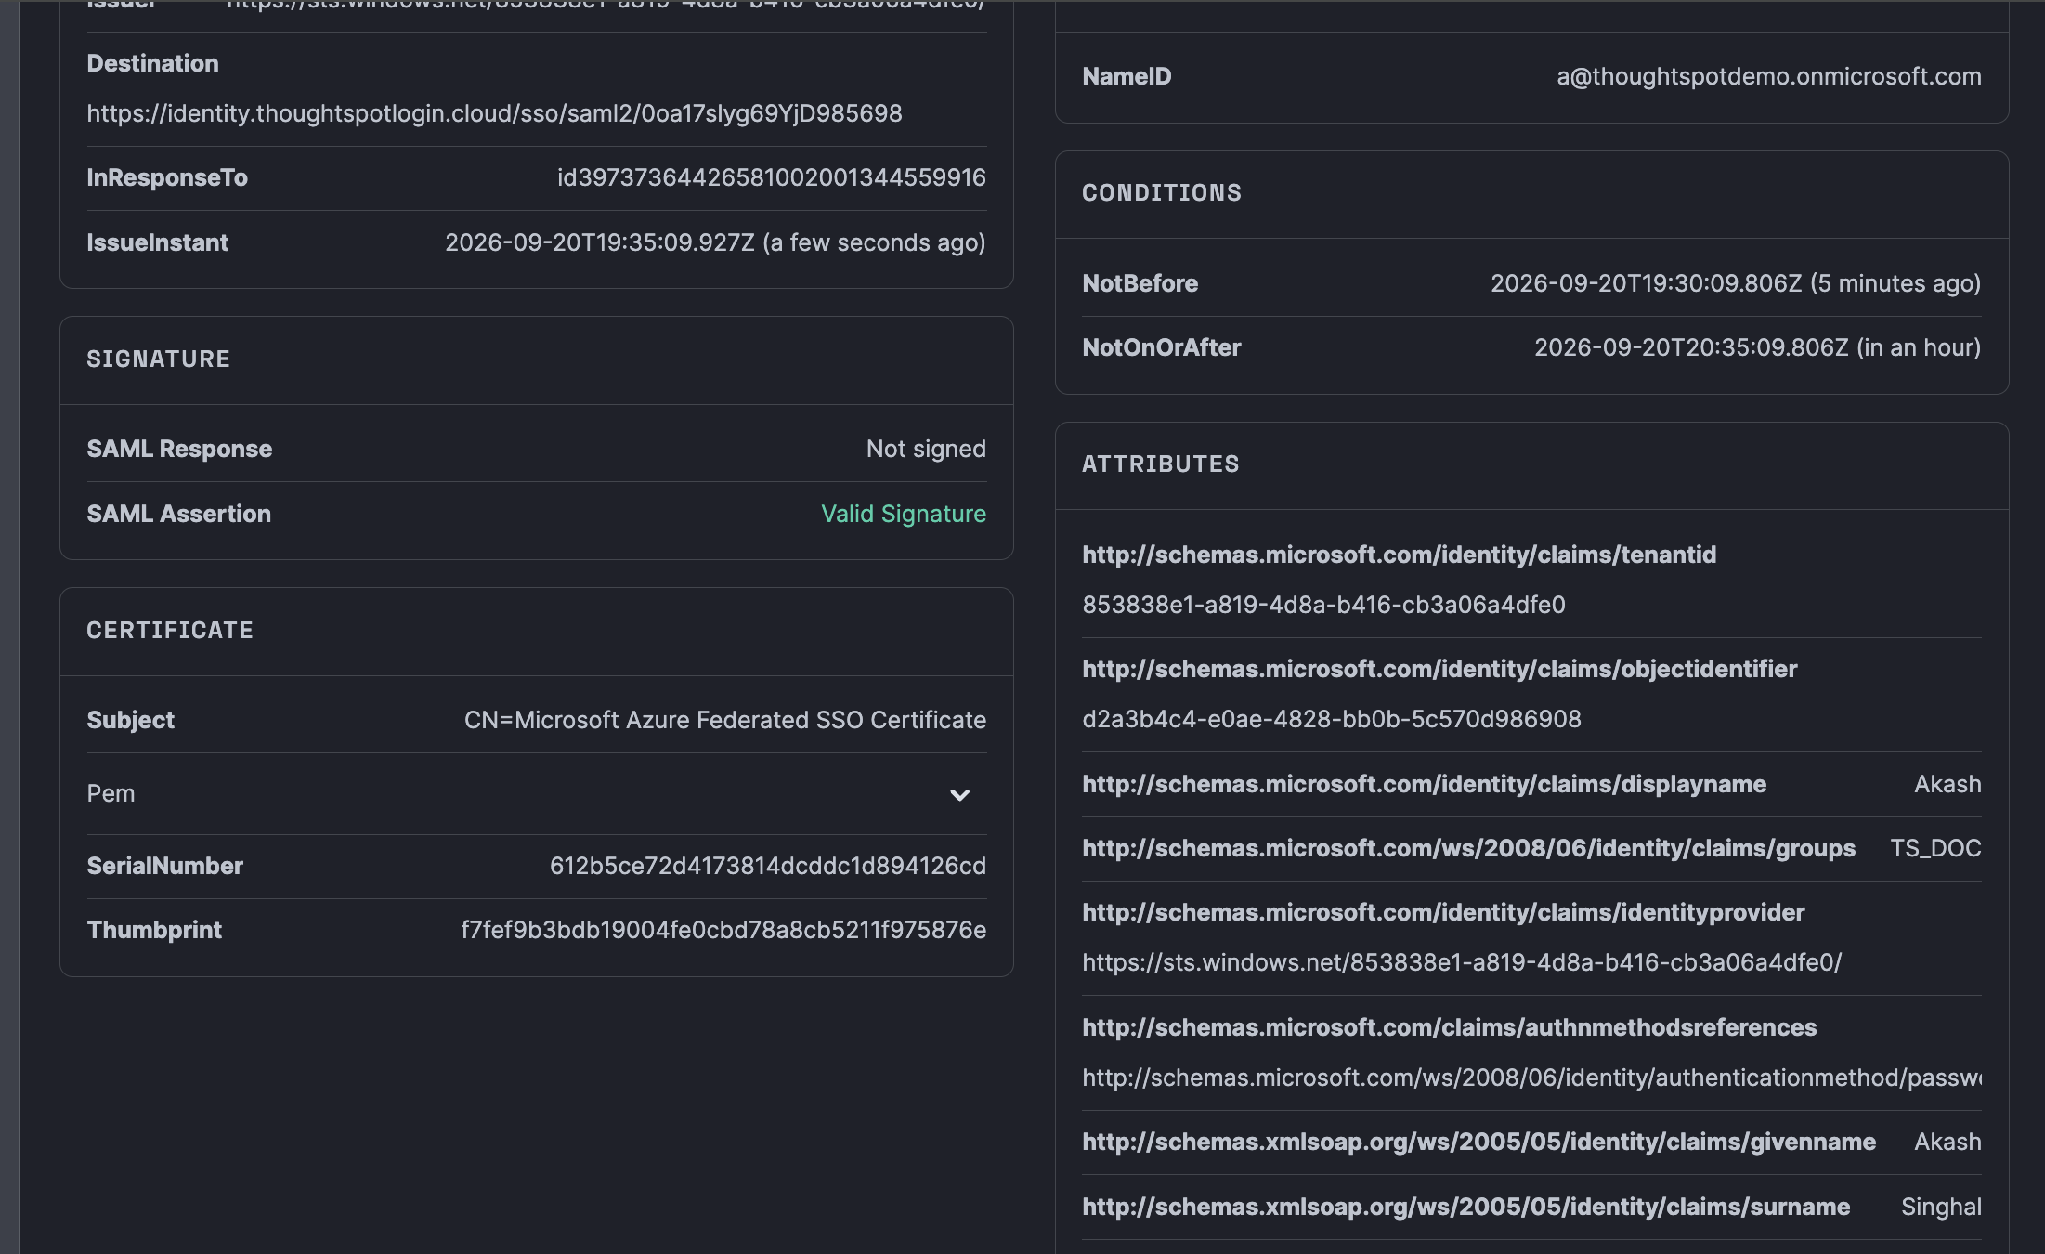
Task: Click the IssueInstant label
Action: [x=157, y=243]
